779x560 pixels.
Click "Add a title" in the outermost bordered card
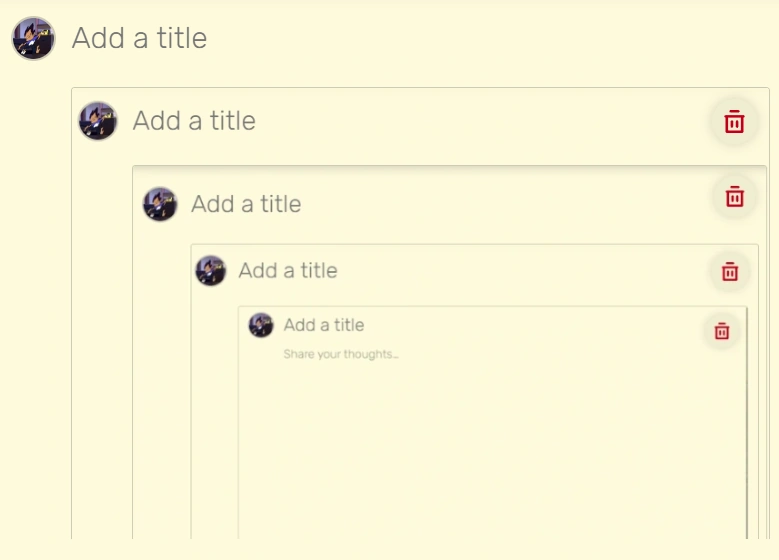[194, 121]
